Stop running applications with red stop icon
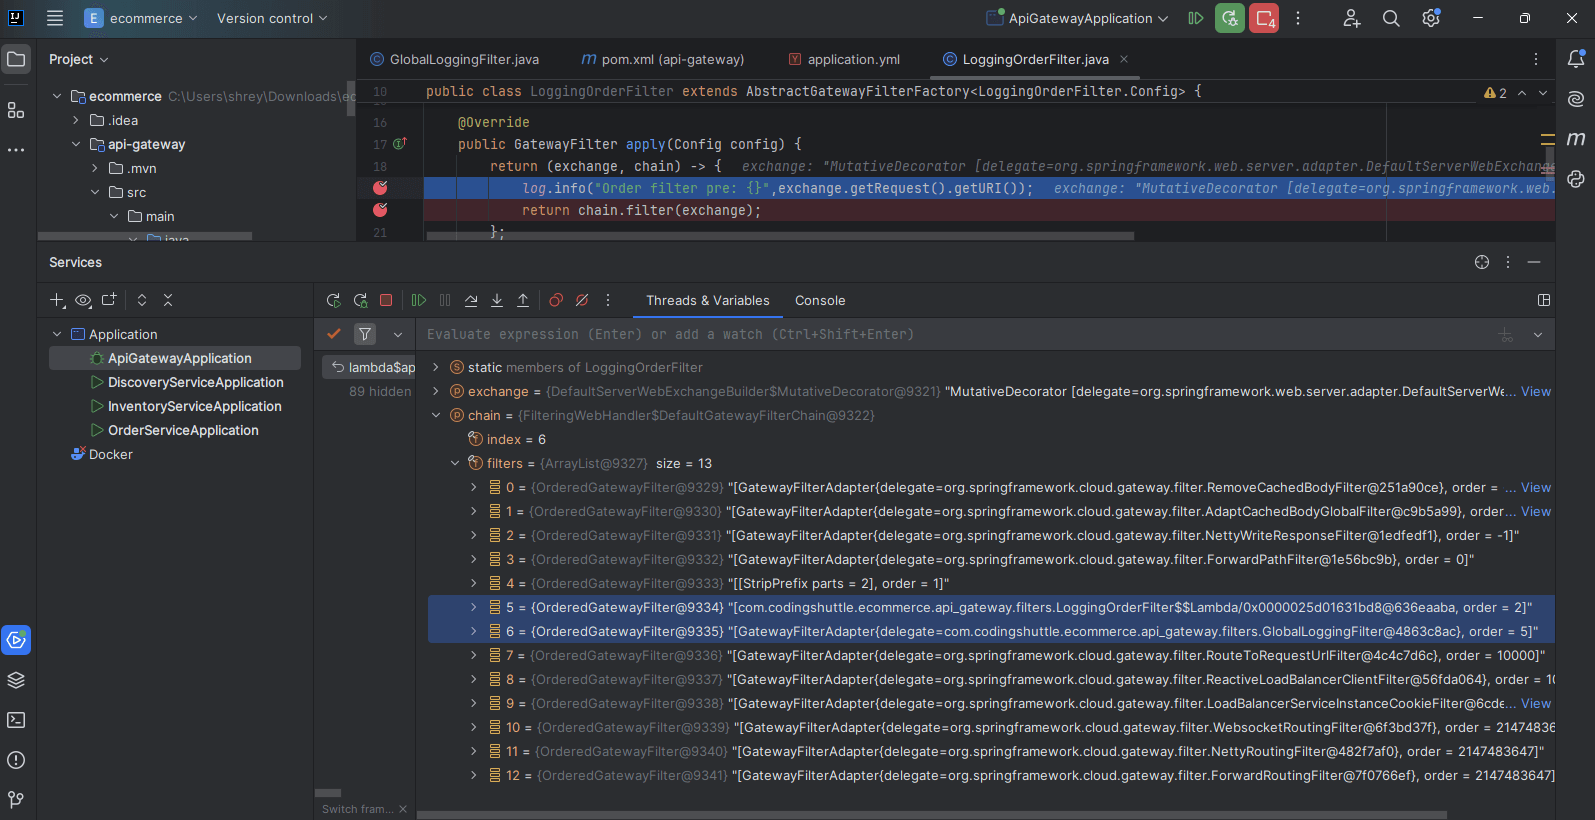Screen dimensions: 1595x820 [x=1264, y=18]
